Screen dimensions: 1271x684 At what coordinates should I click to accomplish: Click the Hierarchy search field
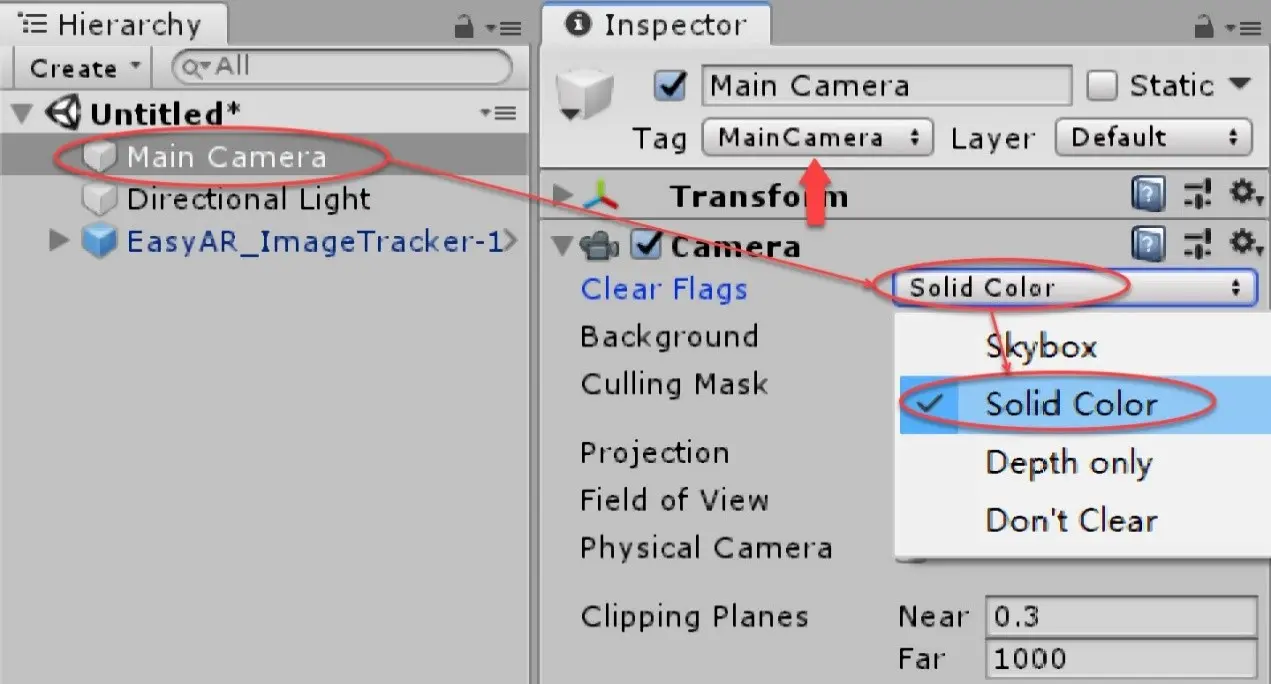click(x=341, y=68)
